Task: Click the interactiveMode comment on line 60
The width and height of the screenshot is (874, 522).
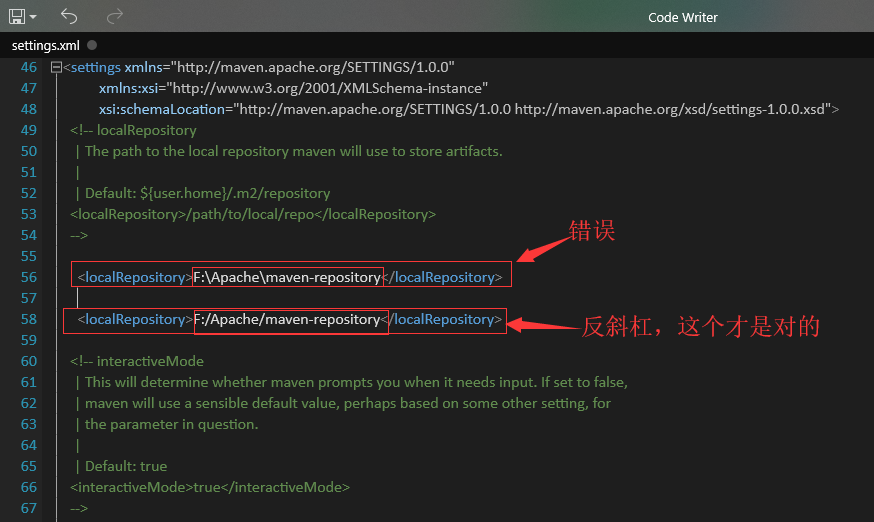Action: click(x=137, y=361)
